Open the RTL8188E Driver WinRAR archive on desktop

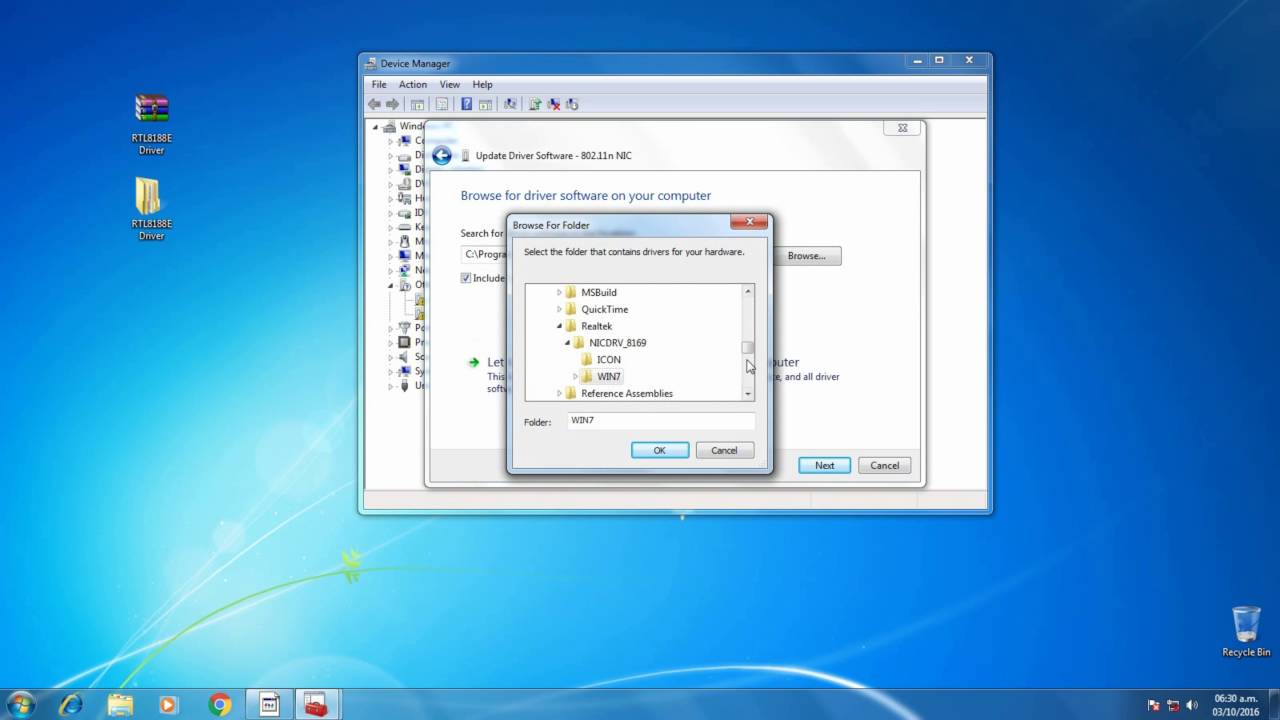[x=151, y=124]
